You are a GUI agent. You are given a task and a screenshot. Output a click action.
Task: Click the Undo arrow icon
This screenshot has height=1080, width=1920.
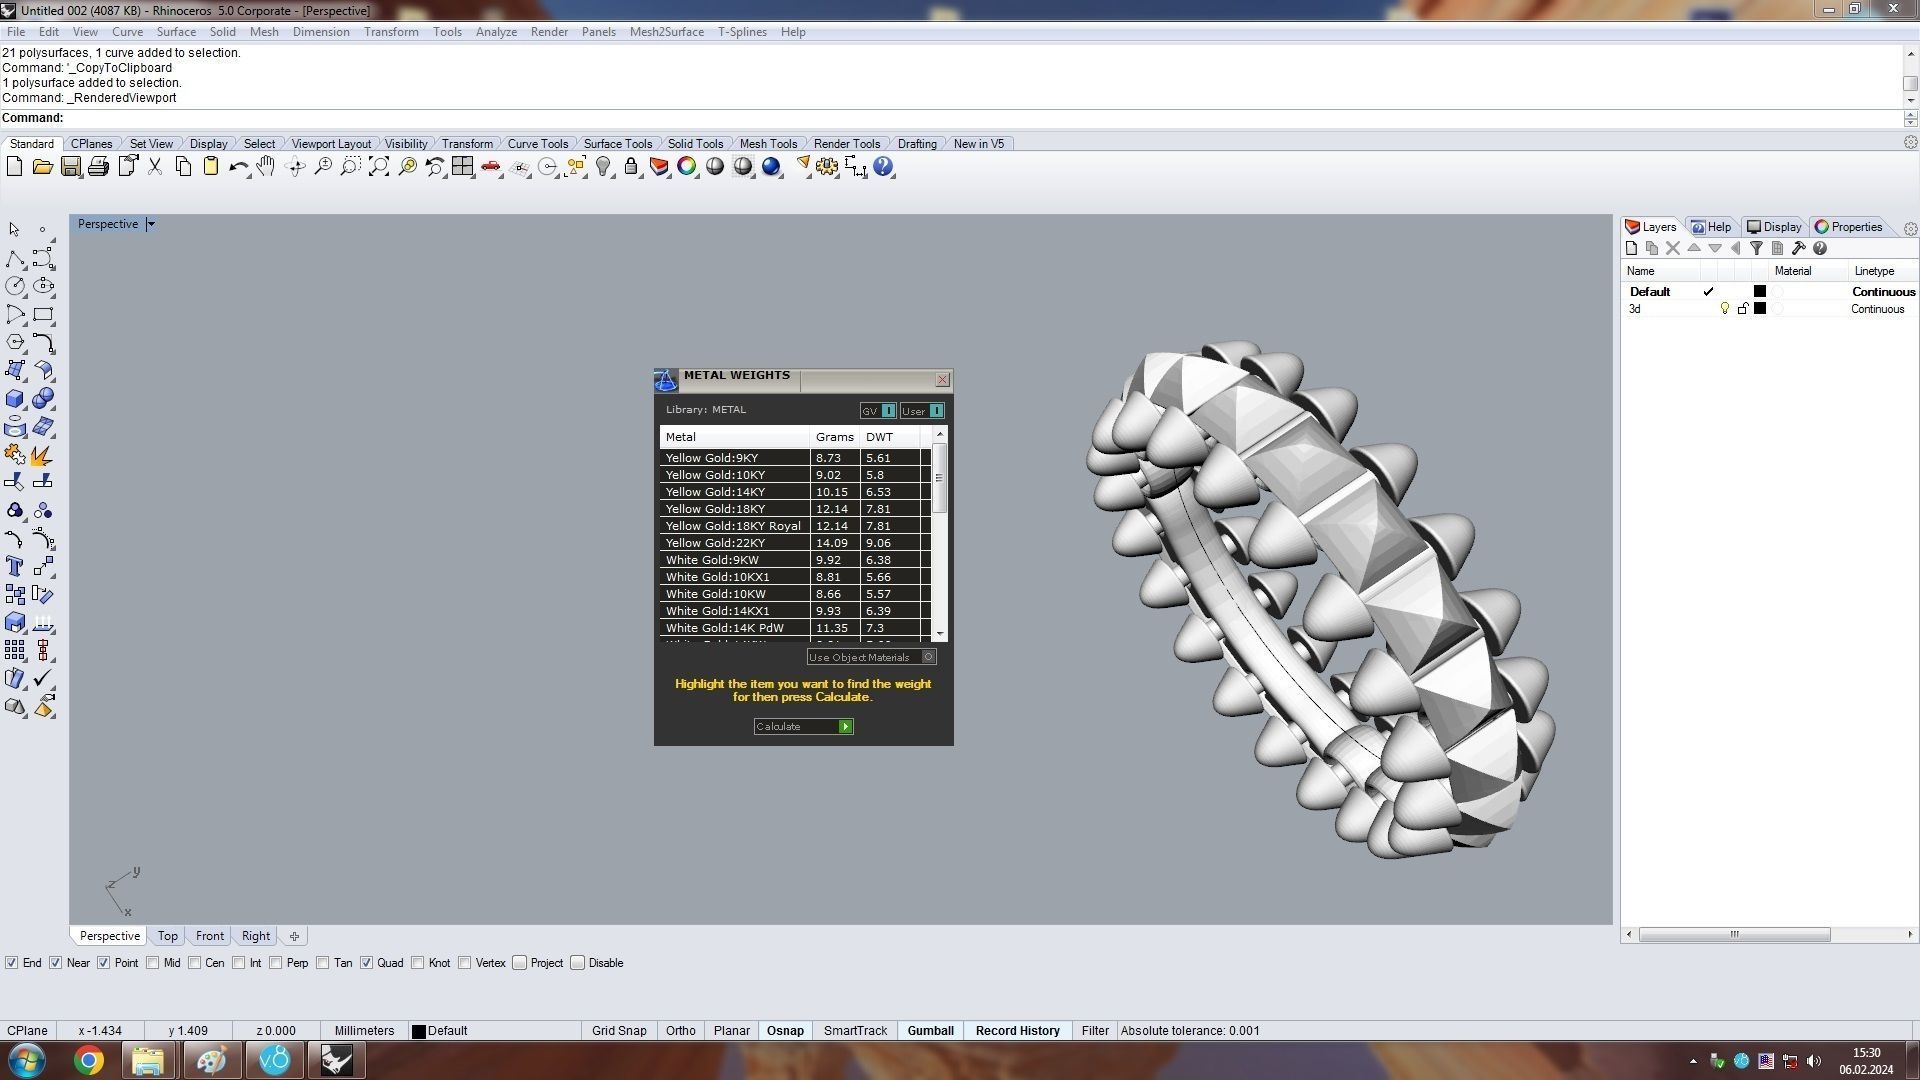pyautogui.click(x=238, y=167)
